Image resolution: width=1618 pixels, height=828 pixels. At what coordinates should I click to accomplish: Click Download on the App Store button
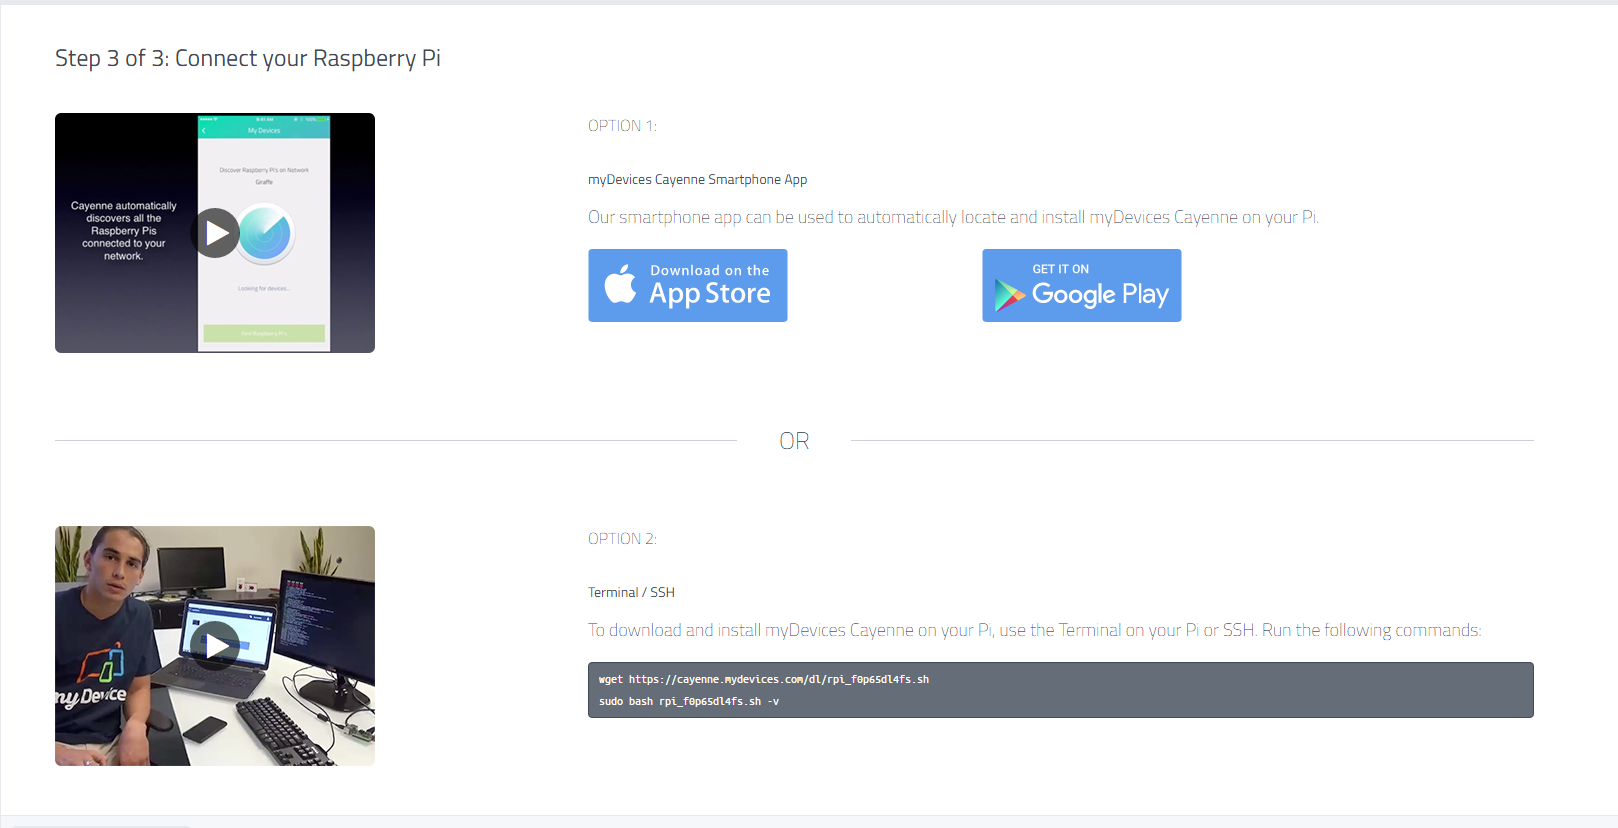click(x=688, y=285)
